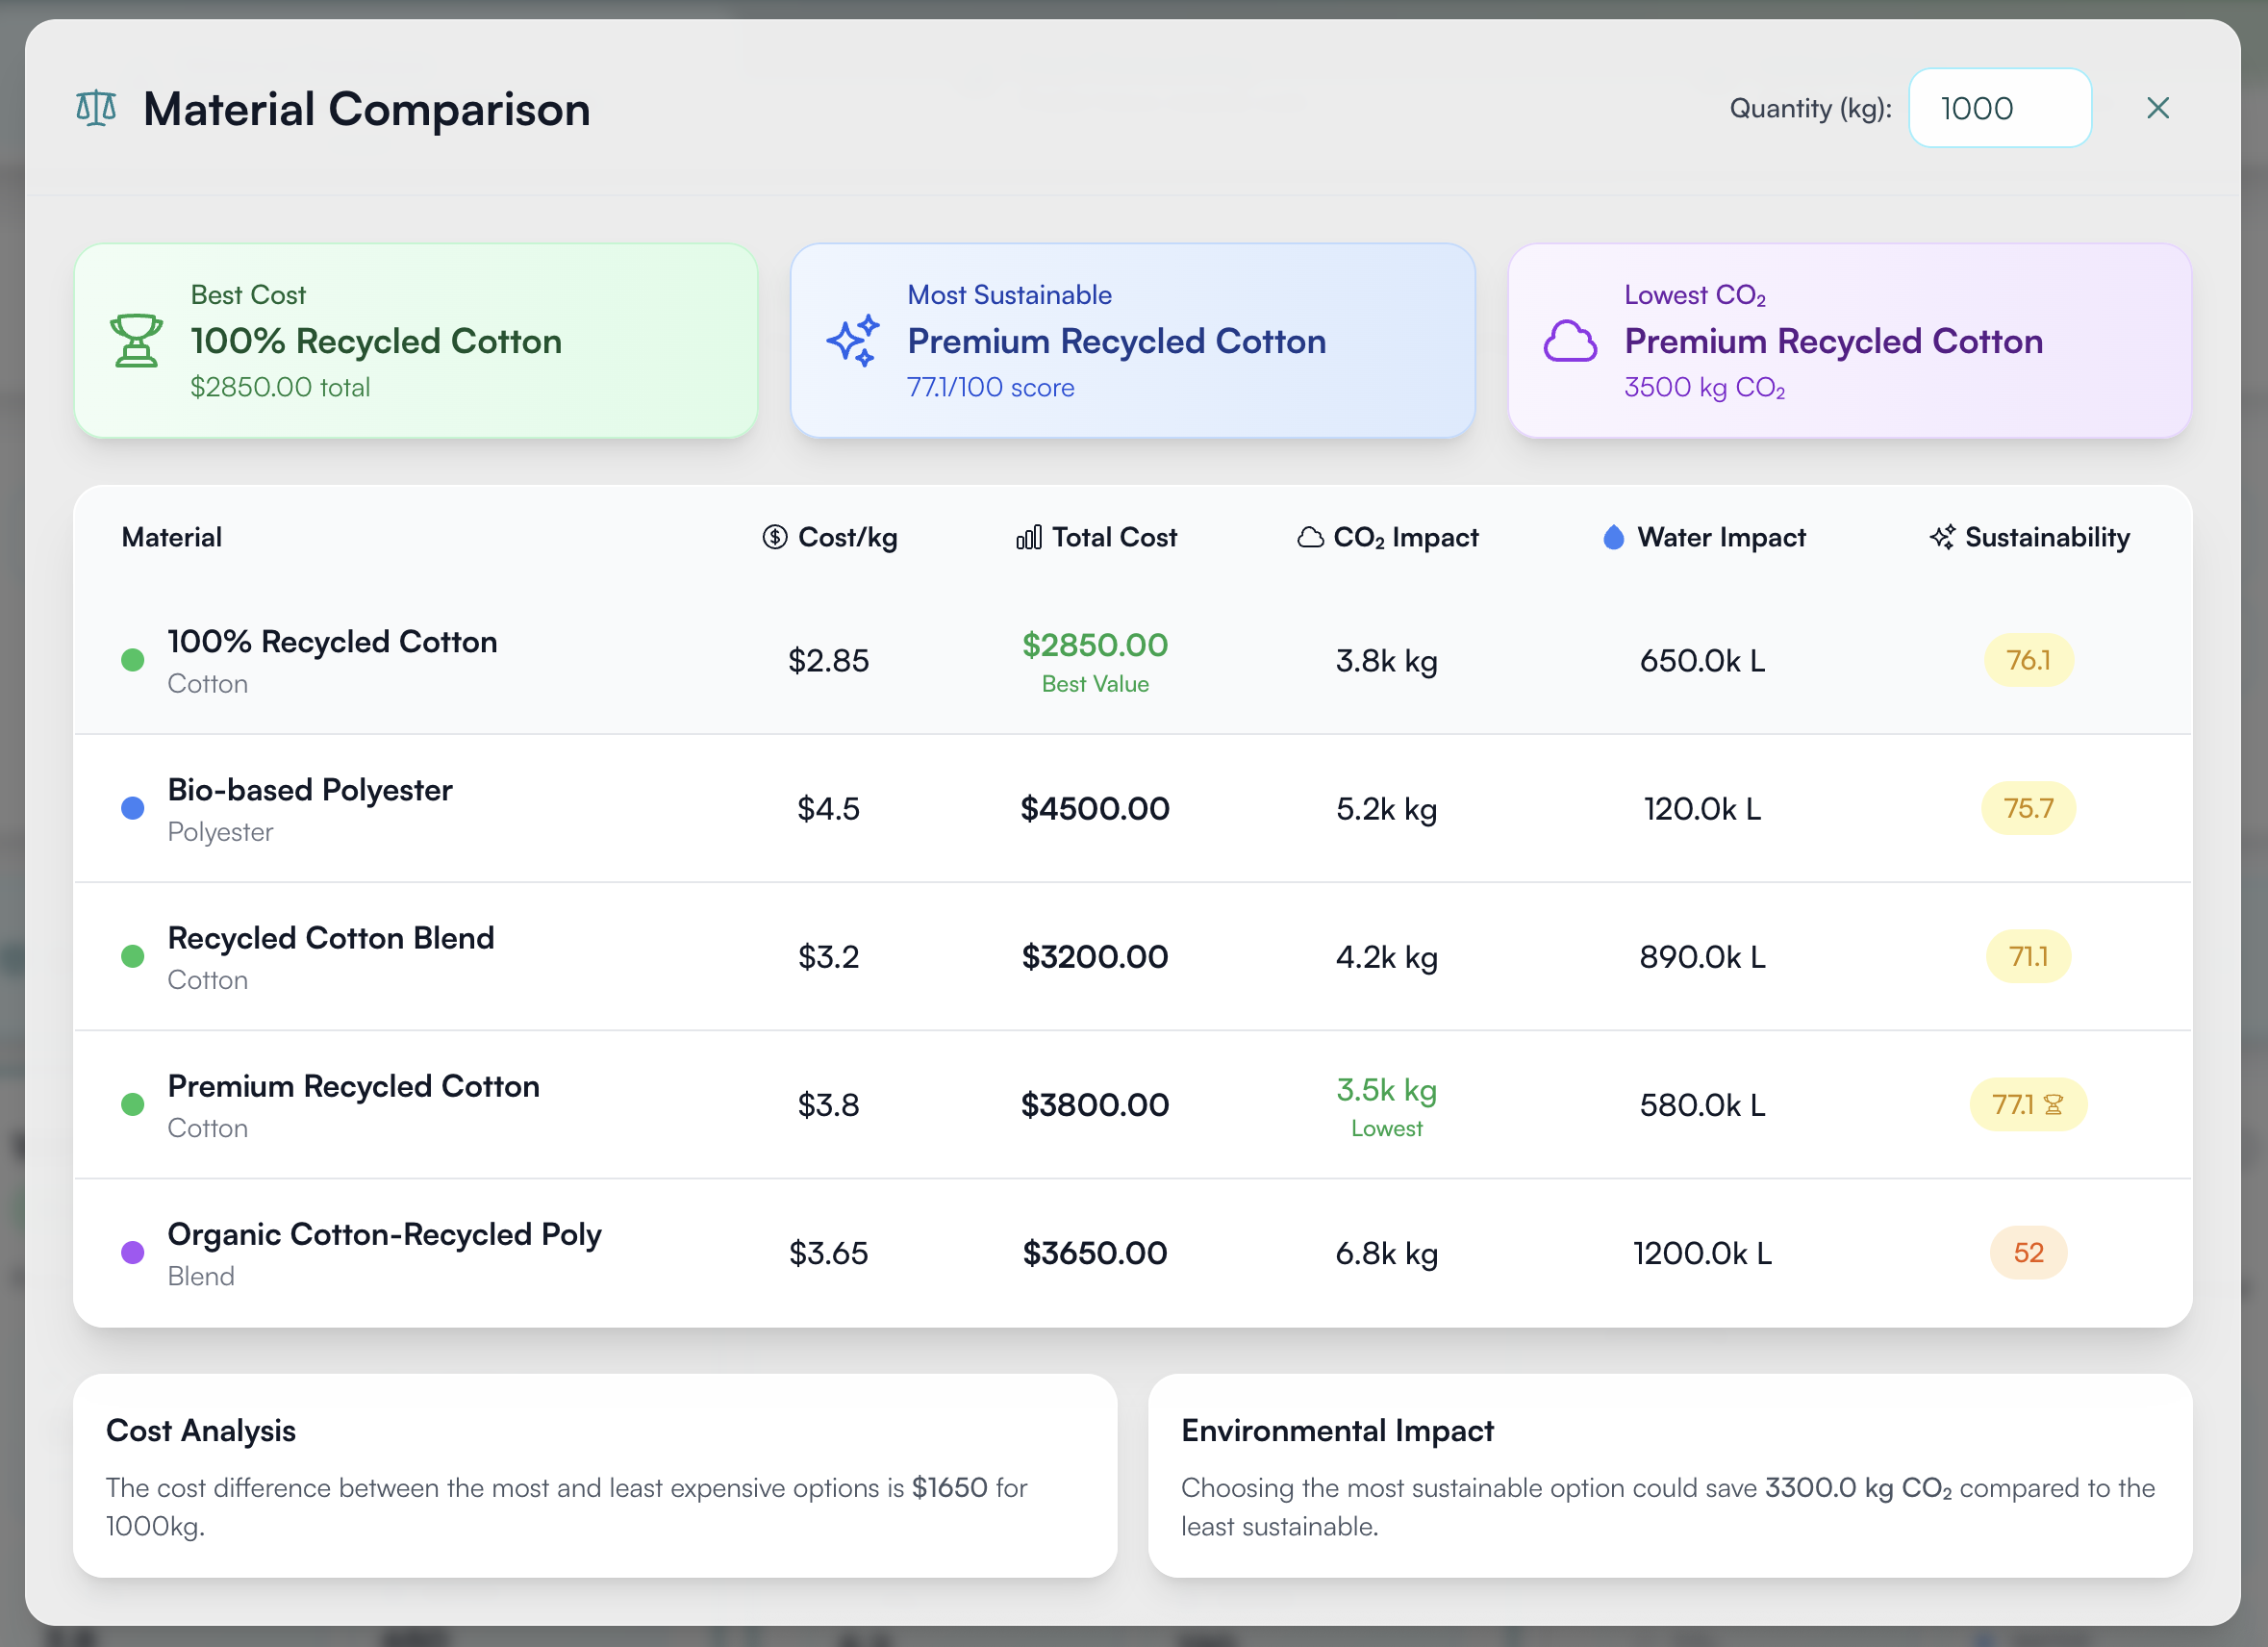Click the bar chart icon beside Total Cost
Image resolution: width=2268 pixels, height=1647 pixels.
point(1029,537)
